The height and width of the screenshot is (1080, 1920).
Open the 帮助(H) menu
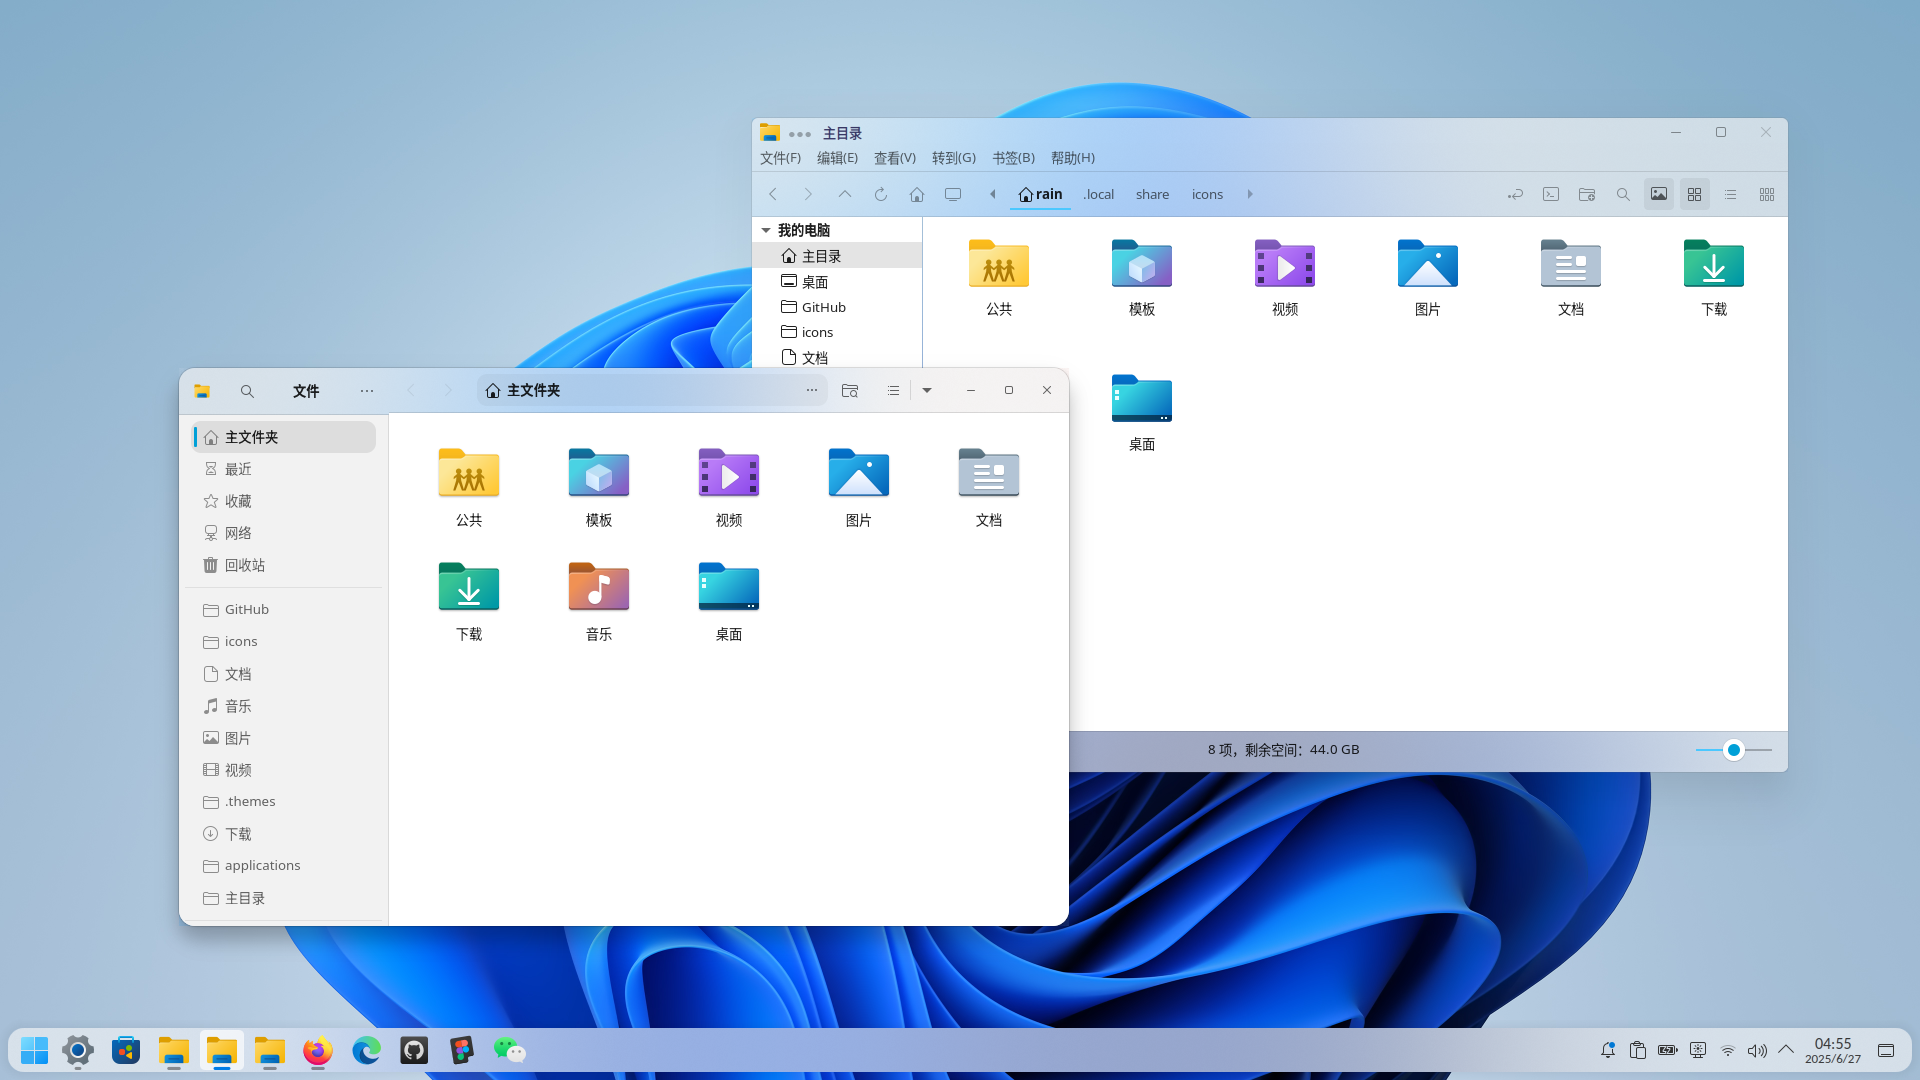pos(1073,158)
